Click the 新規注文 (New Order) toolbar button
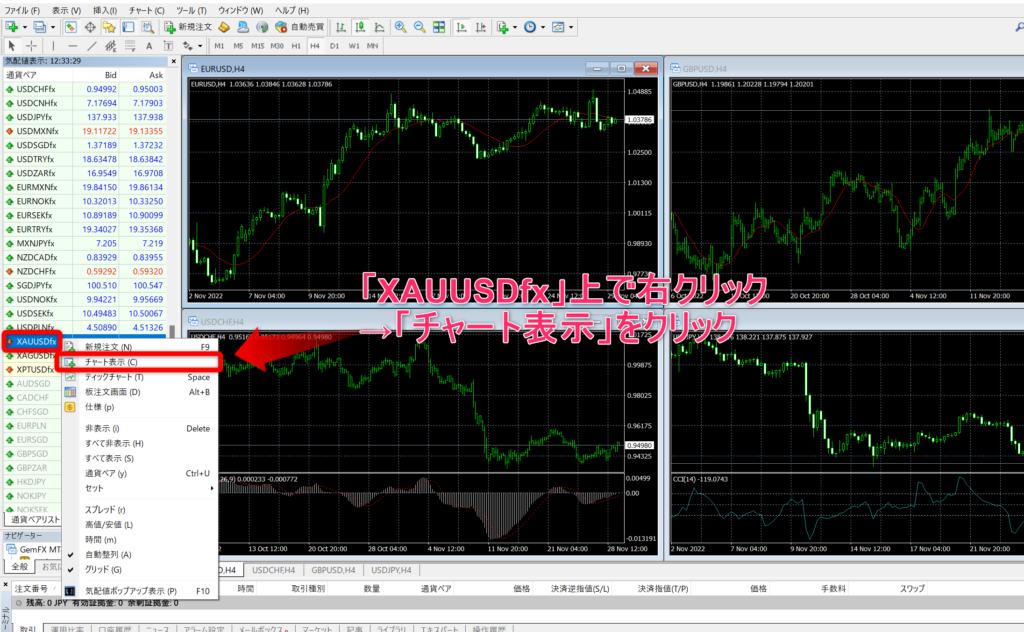Image resolution: width=1024 pixels, height=632 pixels. (x=188, y=27)
